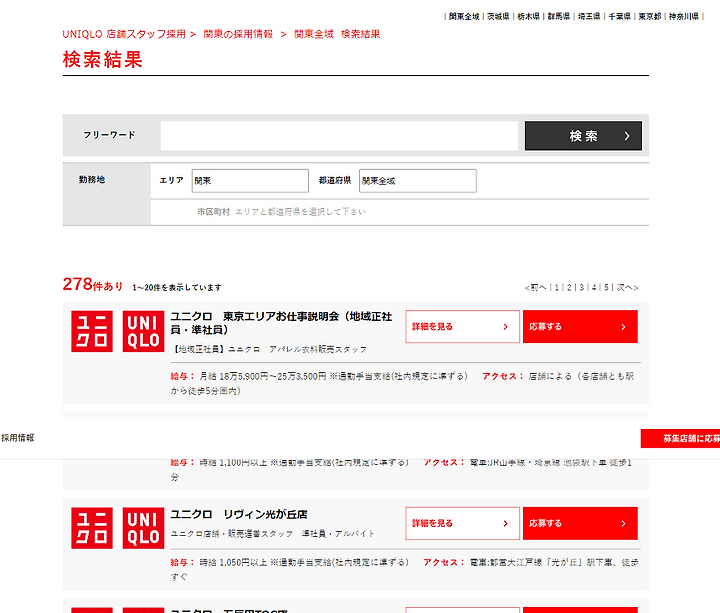Click the 時給 1,050円以上 salary text

pyautogui.click(x=289, y=562)
